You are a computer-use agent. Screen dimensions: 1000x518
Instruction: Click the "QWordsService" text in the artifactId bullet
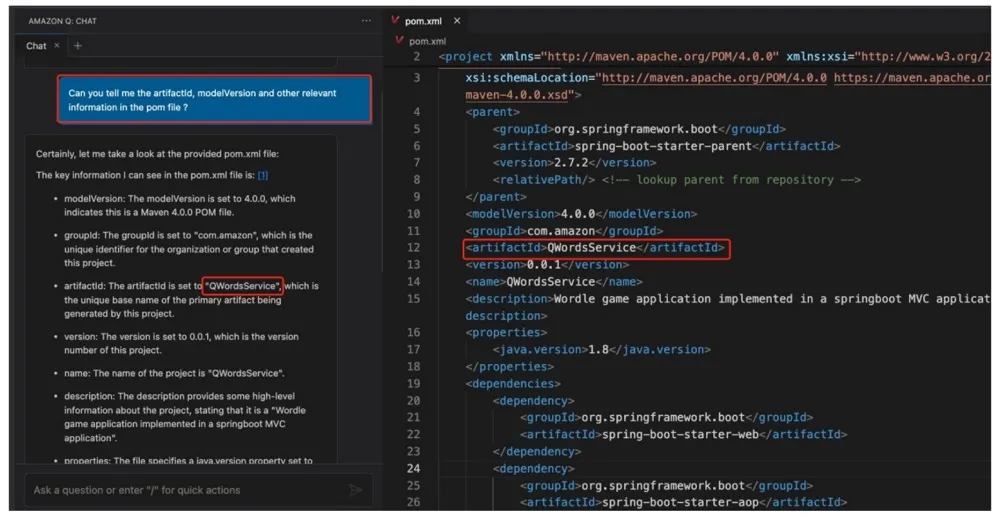[242, 286]
